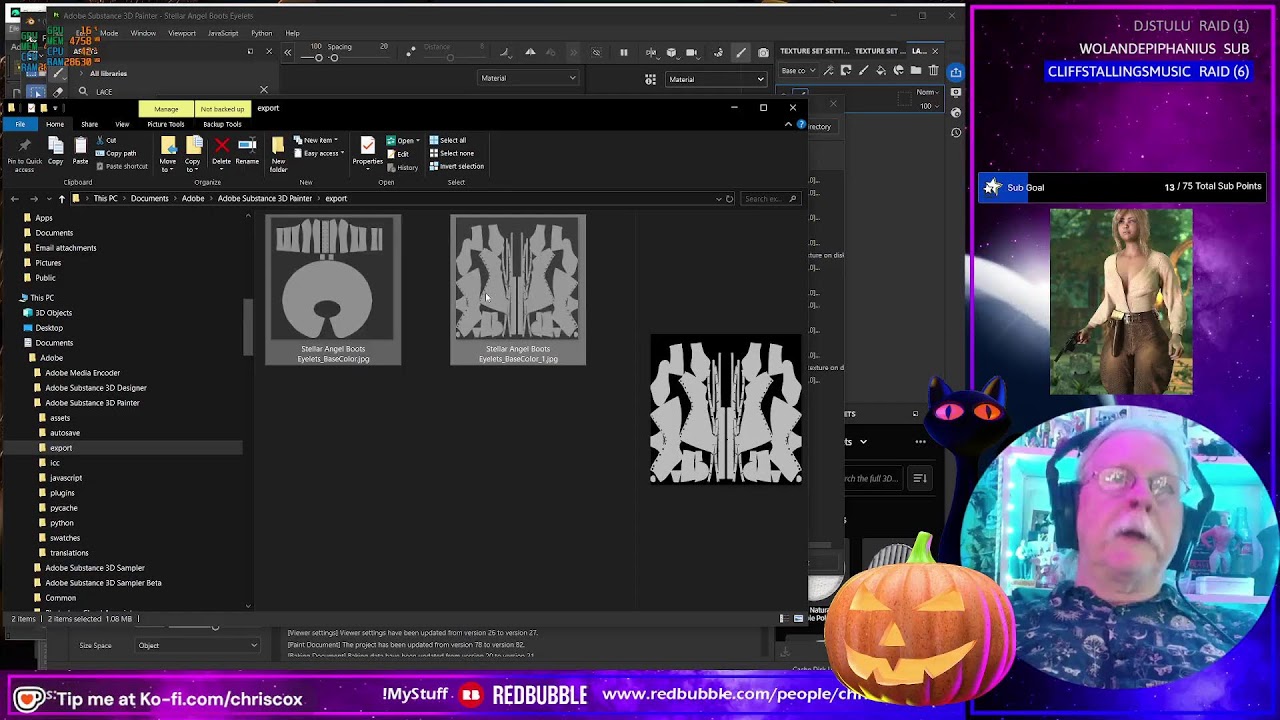The image size is (1280, 720).
Task: Click the Rename icon in Organize group
Action: pyautogui.click(x=247, y=146)
